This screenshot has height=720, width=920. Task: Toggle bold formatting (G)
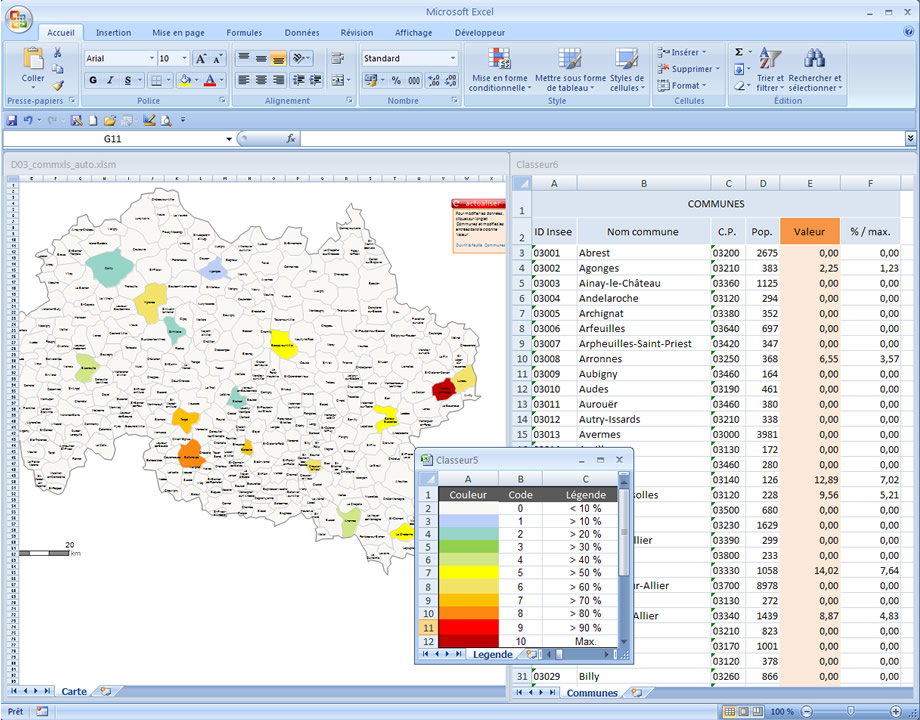[x=93, y=80]
